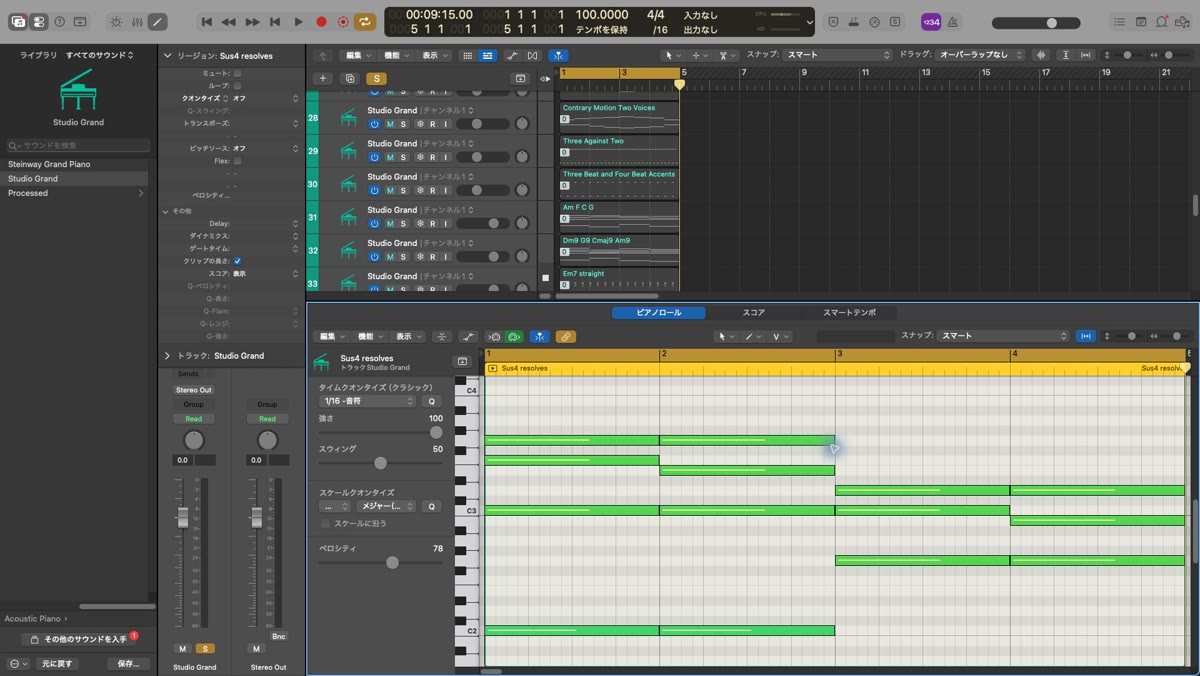Click the duplicate track button
This screenshot has height=676, width=1200.
350,78
